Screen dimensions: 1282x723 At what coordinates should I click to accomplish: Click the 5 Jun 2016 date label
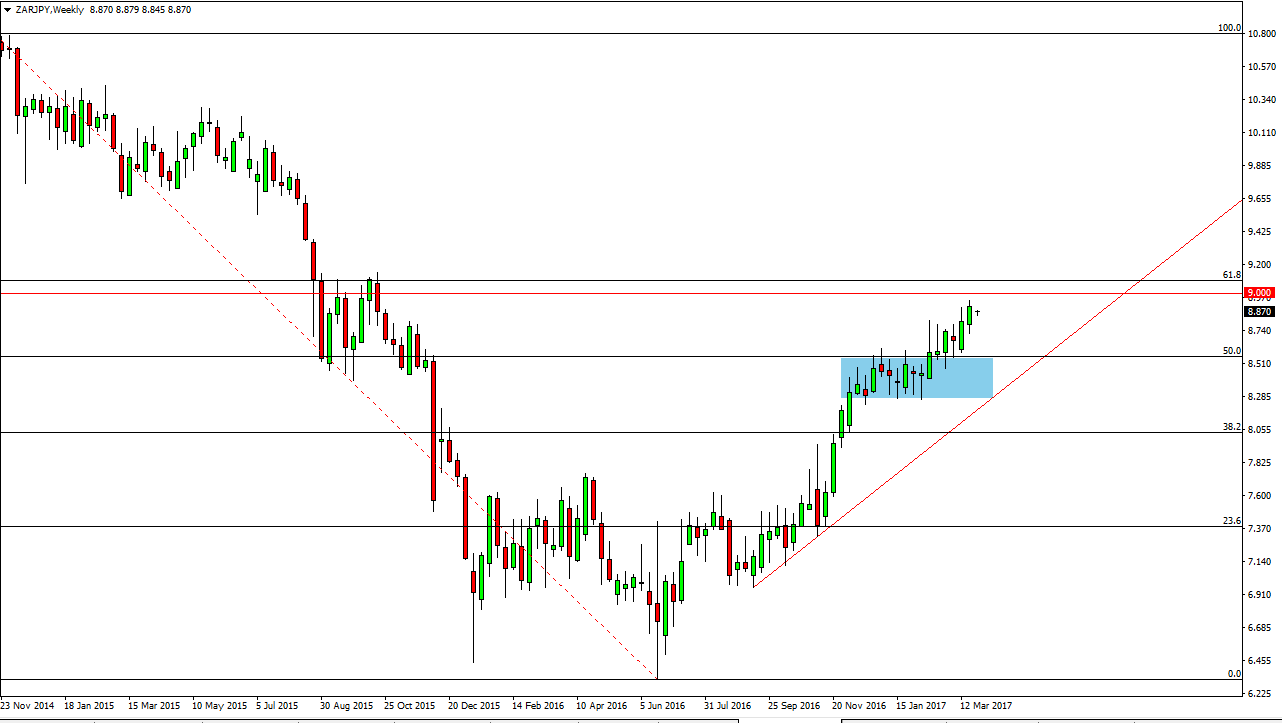(x=662, y=705)
